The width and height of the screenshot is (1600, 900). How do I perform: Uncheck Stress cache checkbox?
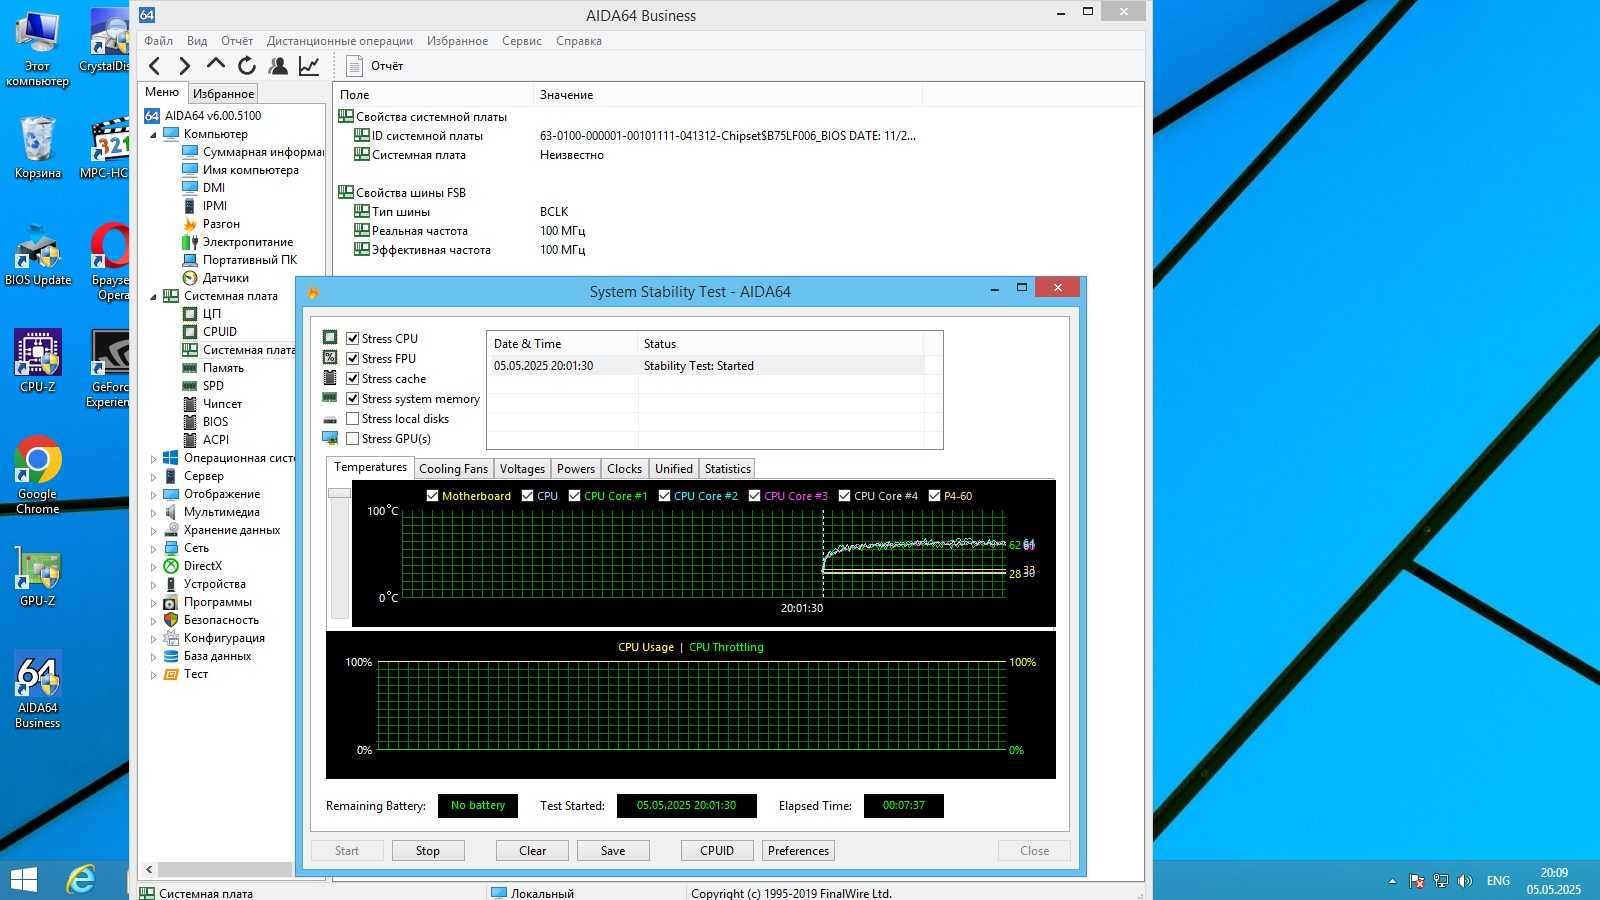(353, 378)
